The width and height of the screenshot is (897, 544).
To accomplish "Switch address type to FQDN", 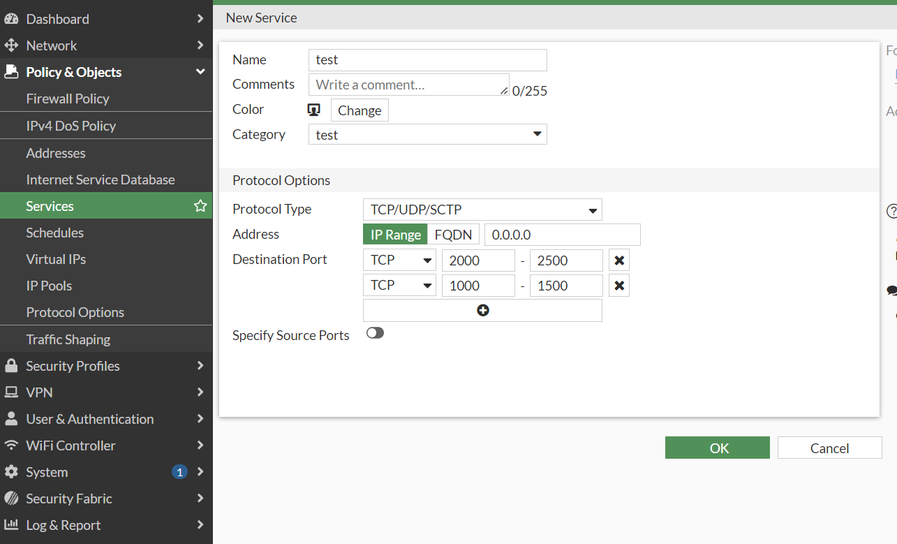I will click(x=453, y=234).
